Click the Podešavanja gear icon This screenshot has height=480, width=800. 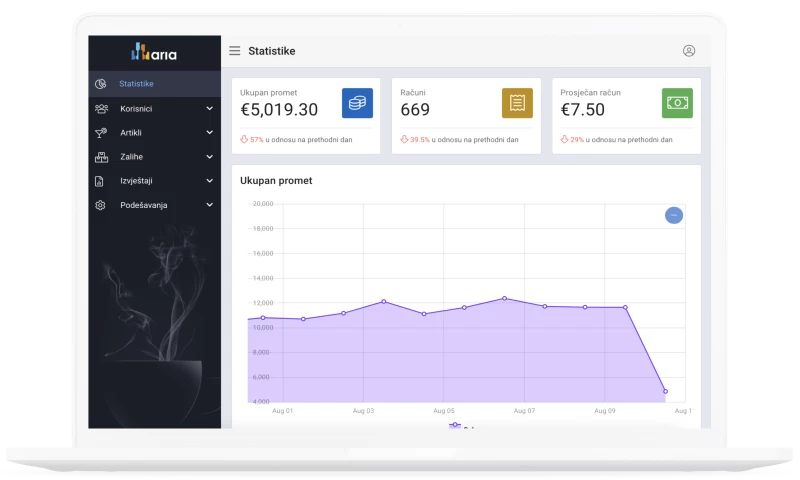(x=100, y=205)
